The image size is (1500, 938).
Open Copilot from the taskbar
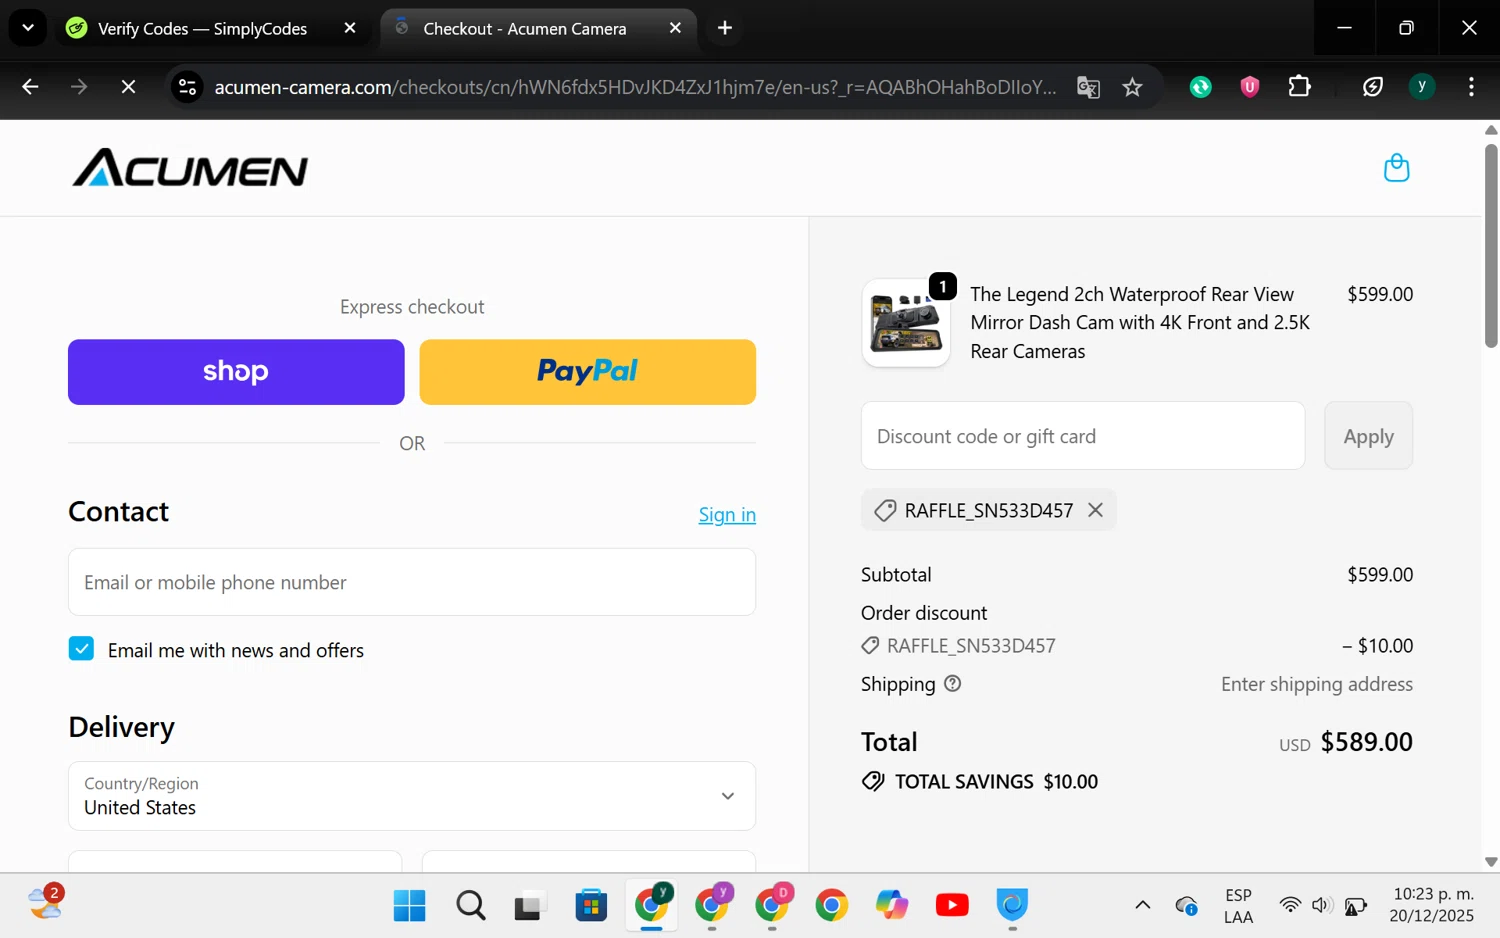tap(892, 905)
